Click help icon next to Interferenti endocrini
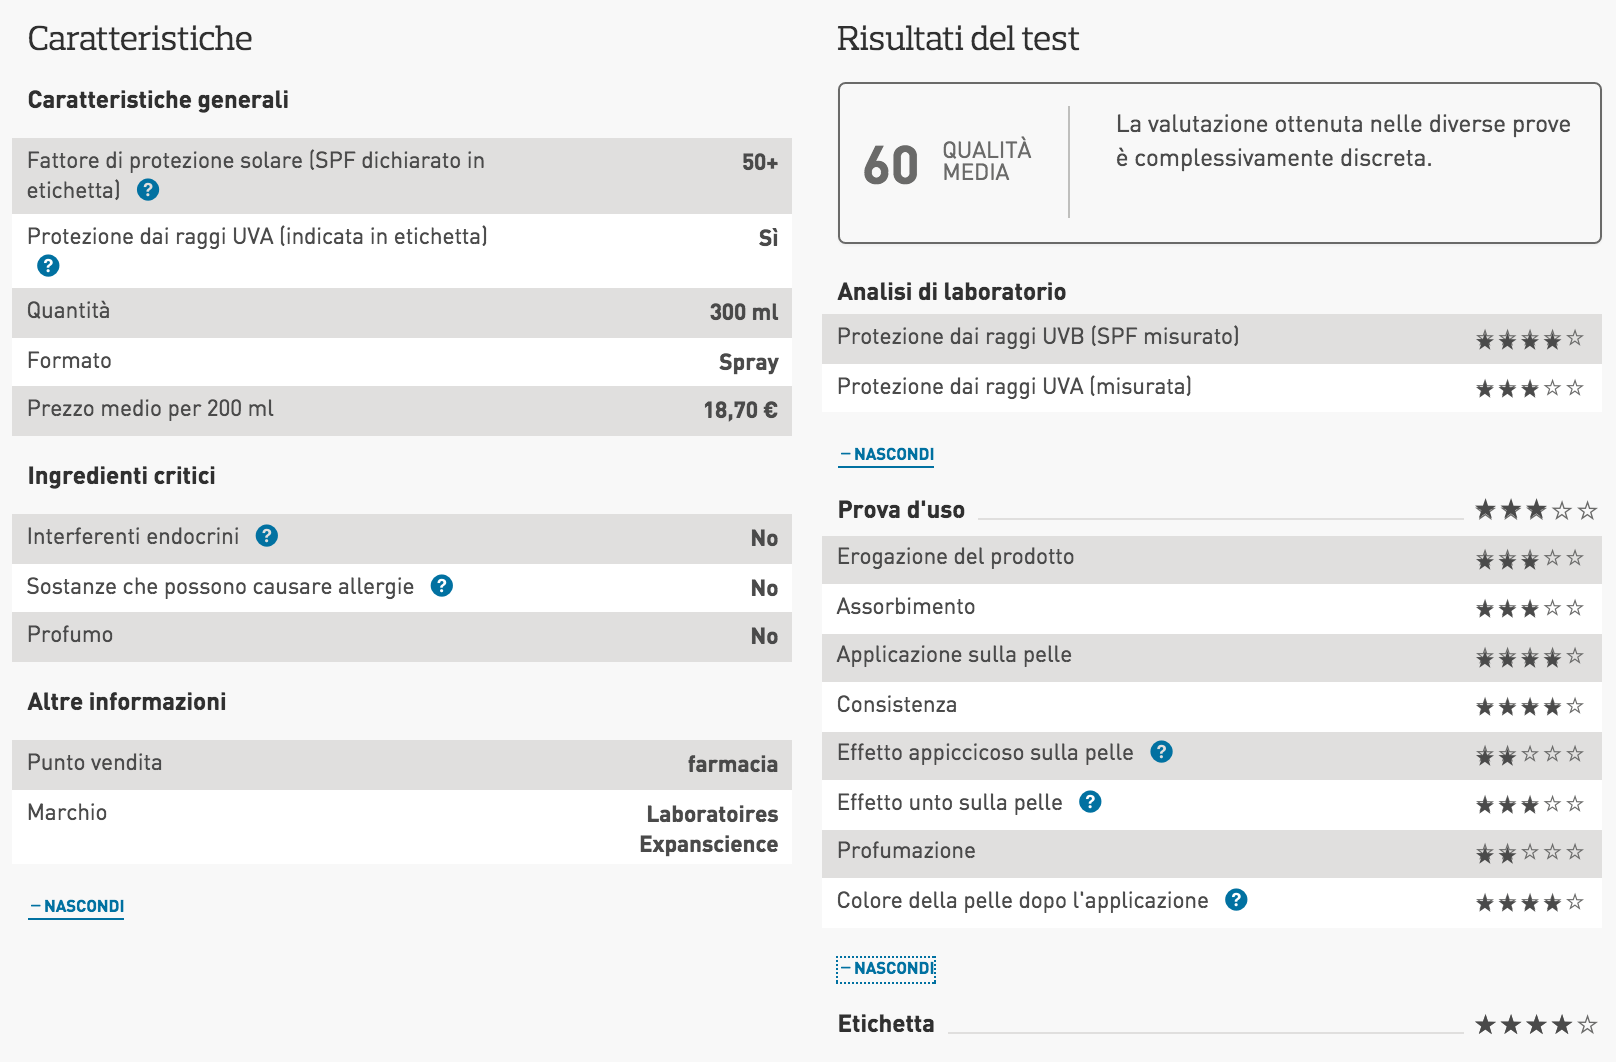Viewport: 1616px width, 1062px height. click(267, 536)
